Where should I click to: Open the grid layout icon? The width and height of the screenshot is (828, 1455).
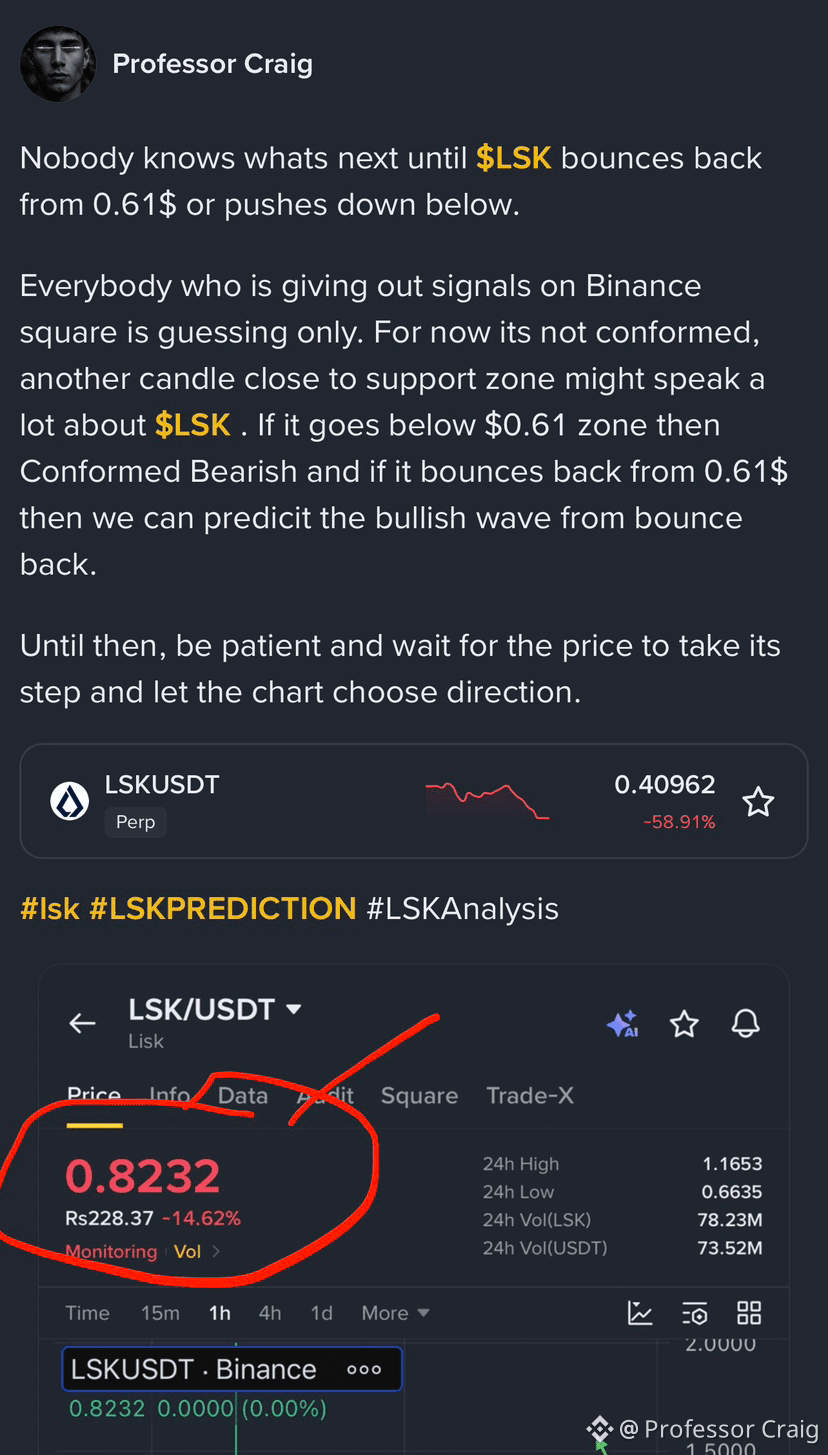click(x=749, y=1313)
